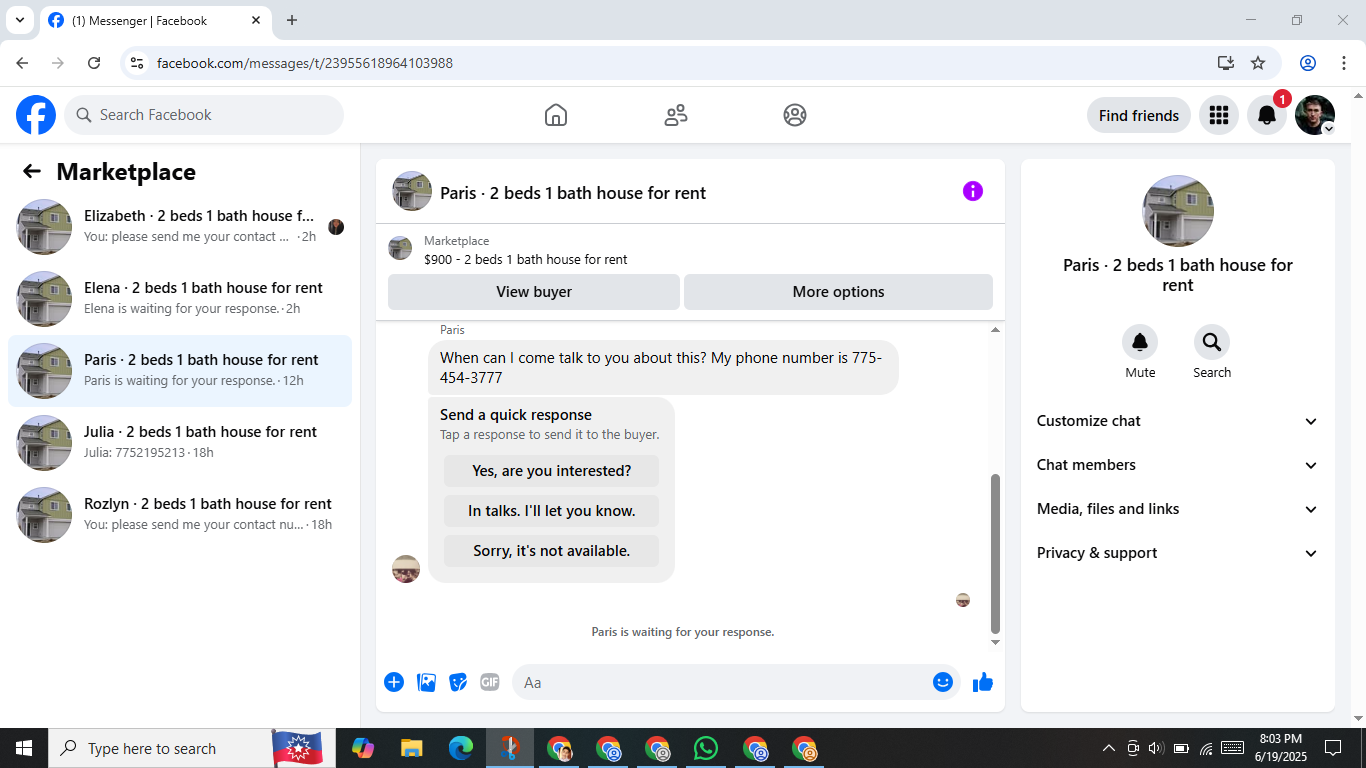Open the emoji picker
The height and width of the screenshot is (768, 1366).
point(943,682)
